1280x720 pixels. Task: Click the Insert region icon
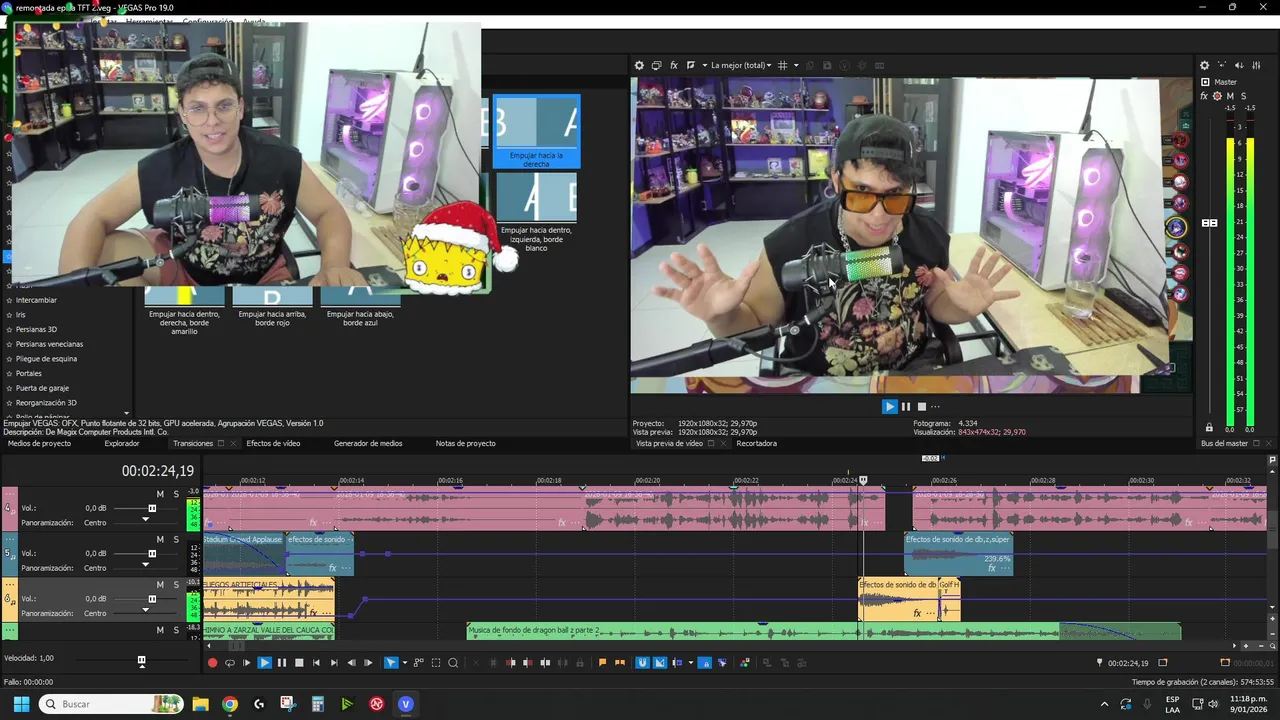[620, 662]
